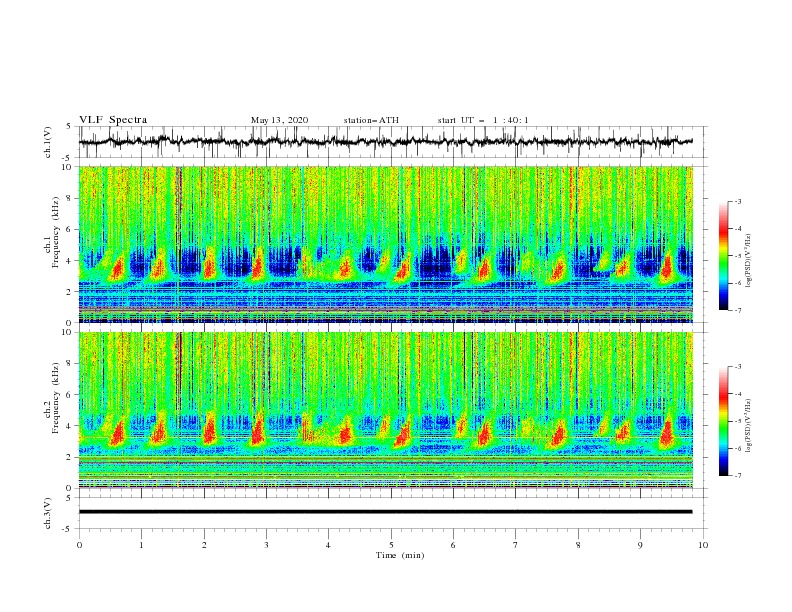
Task: Click the time axis tick label '10'
Action: pos(703,545)
